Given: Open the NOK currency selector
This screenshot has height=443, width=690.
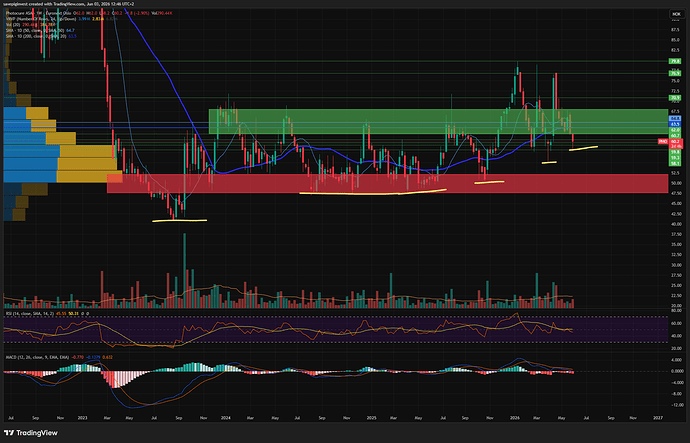Looking at the screenshot, I should click(676, 14).
